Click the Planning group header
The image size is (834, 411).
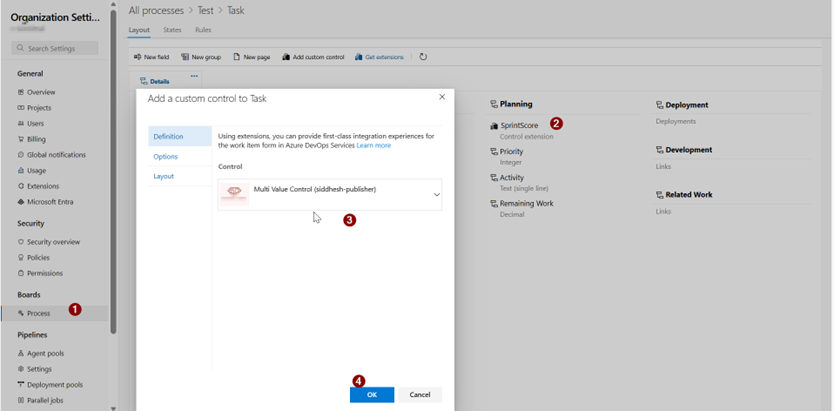click(x=511, y=104)
